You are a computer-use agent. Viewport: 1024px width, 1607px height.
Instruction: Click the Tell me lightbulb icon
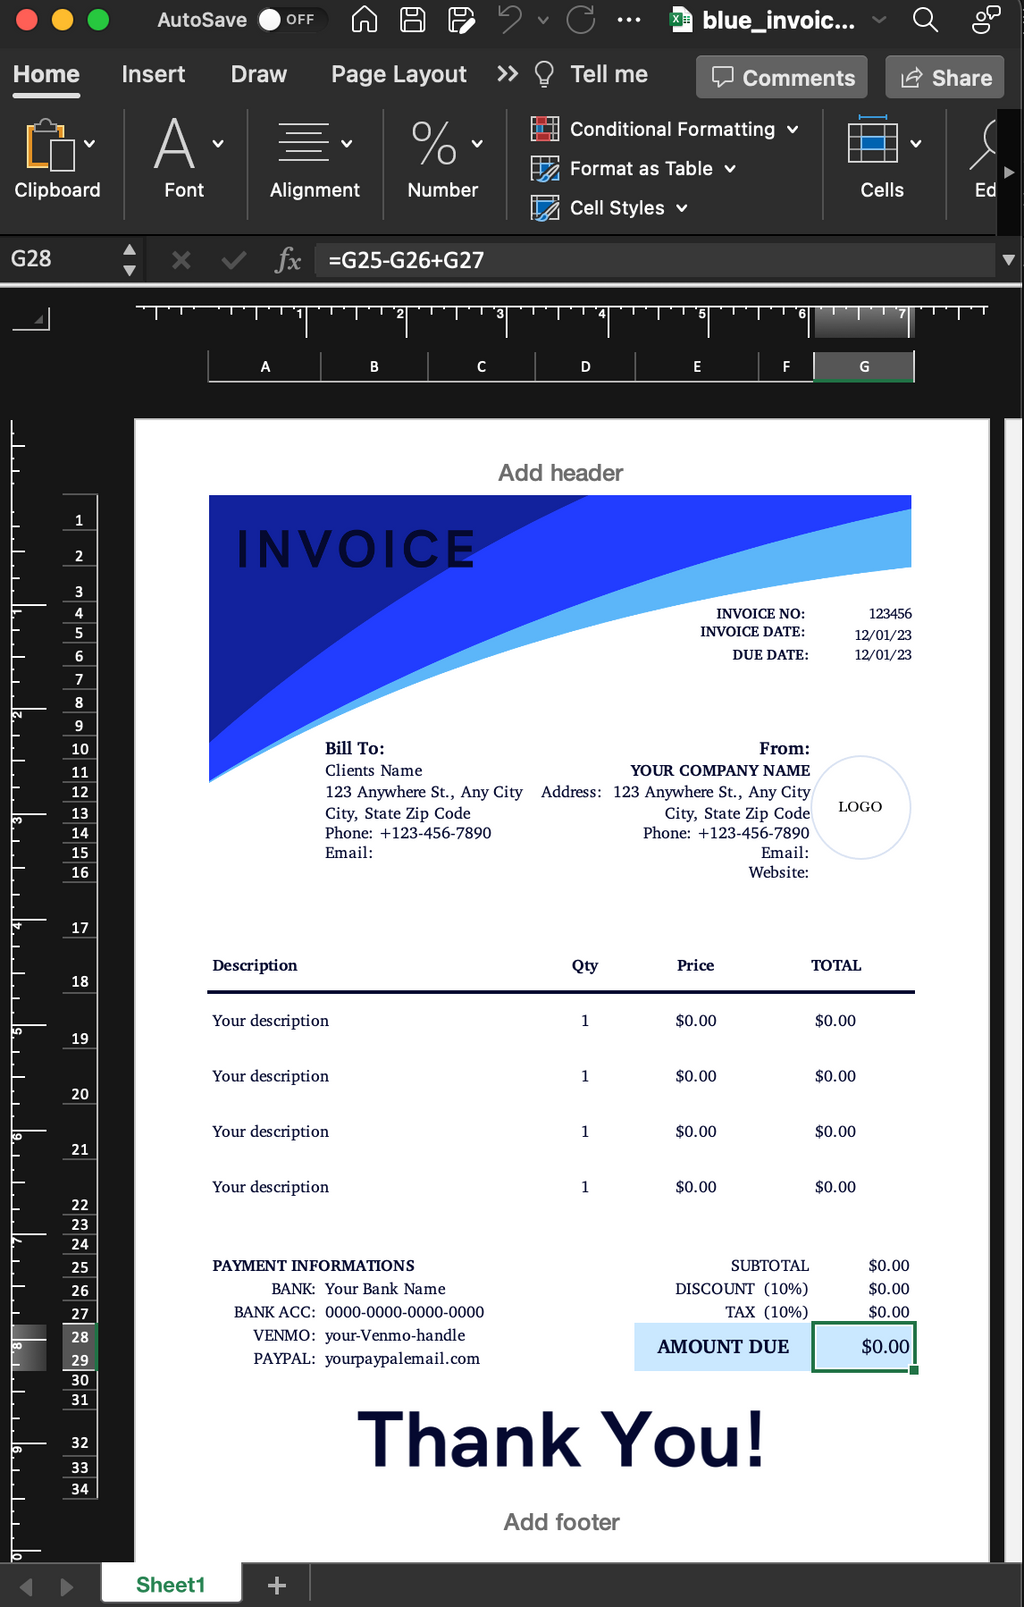[x=545, y=75]
